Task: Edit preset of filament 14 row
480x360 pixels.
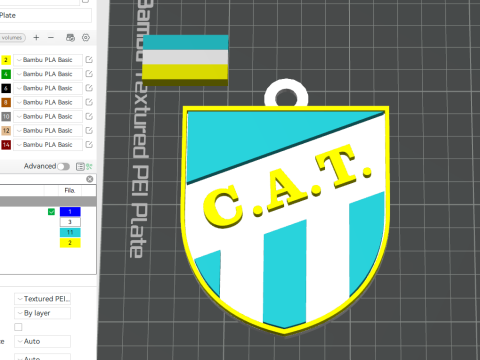Action: point(89,144)
